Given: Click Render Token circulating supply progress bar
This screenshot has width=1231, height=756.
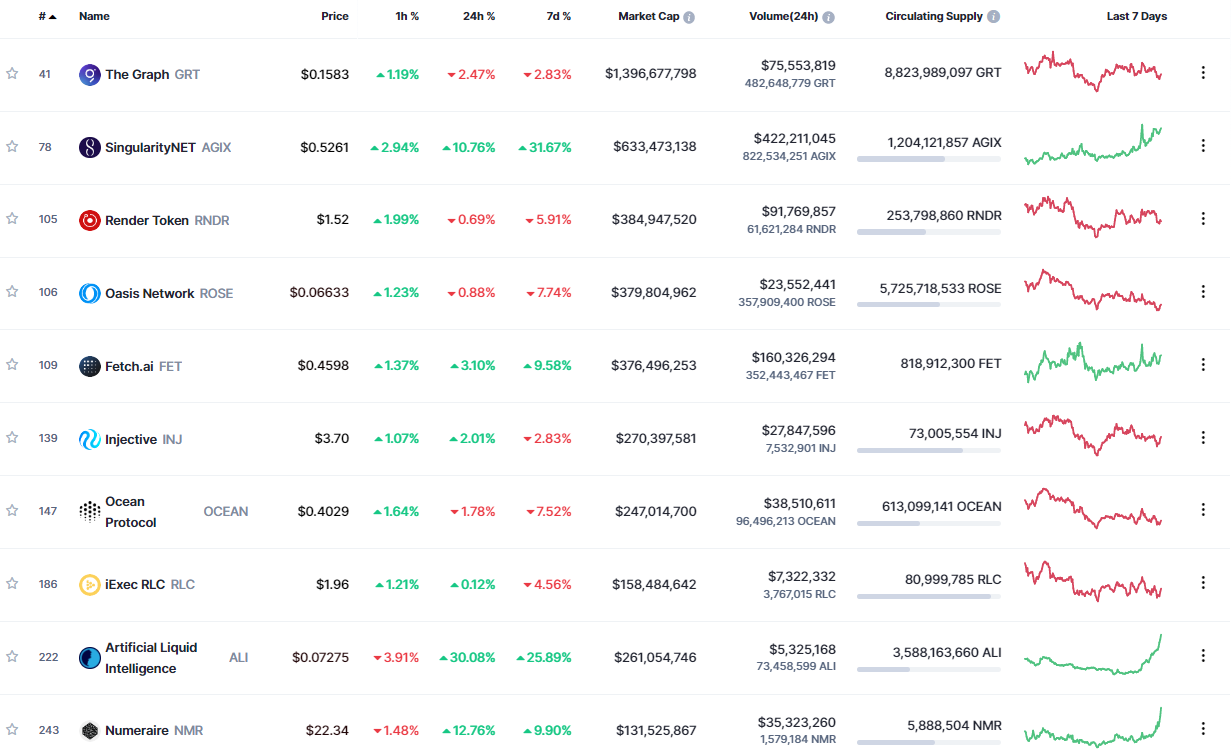Looking at the screenshot, I should [928, 232].
